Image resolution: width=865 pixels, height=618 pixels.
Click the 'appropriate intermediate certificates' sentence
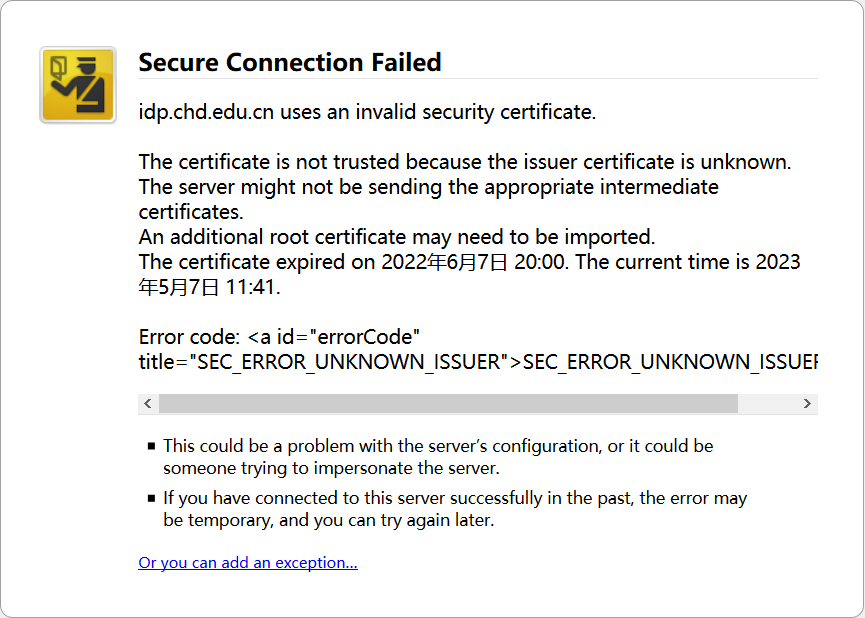[428, 199]
